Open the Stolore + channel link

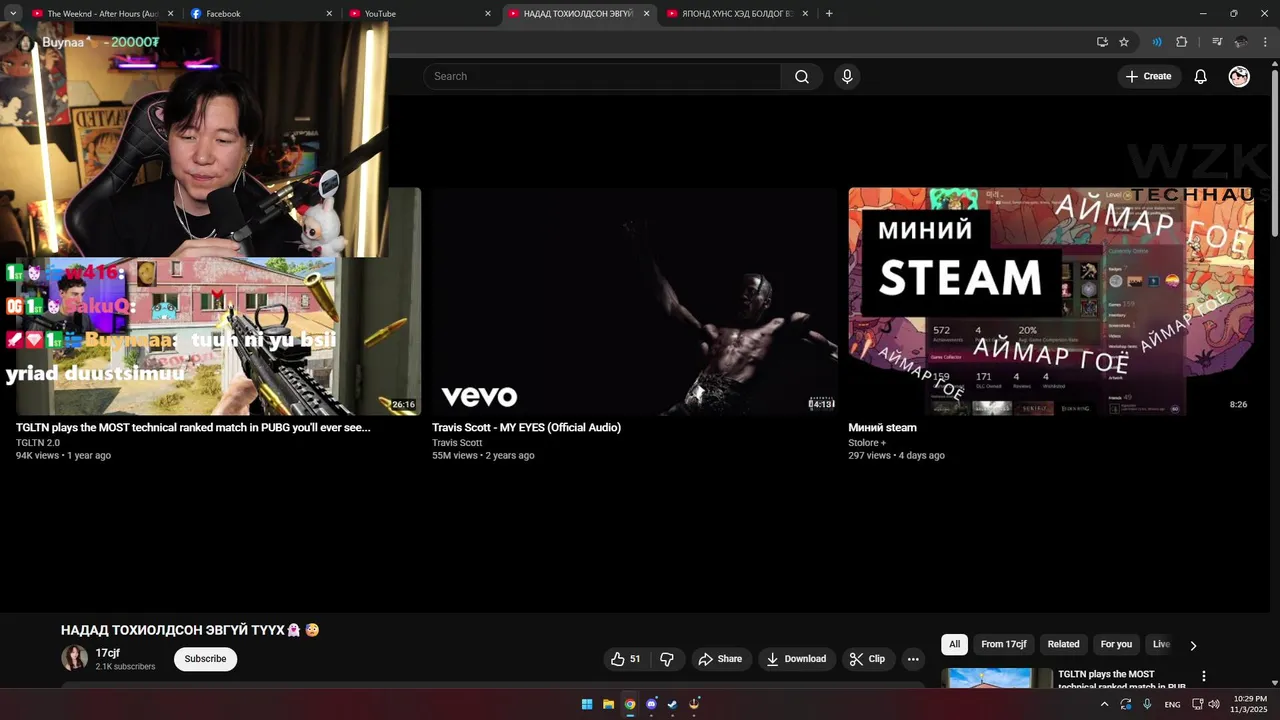click(867, 443)
